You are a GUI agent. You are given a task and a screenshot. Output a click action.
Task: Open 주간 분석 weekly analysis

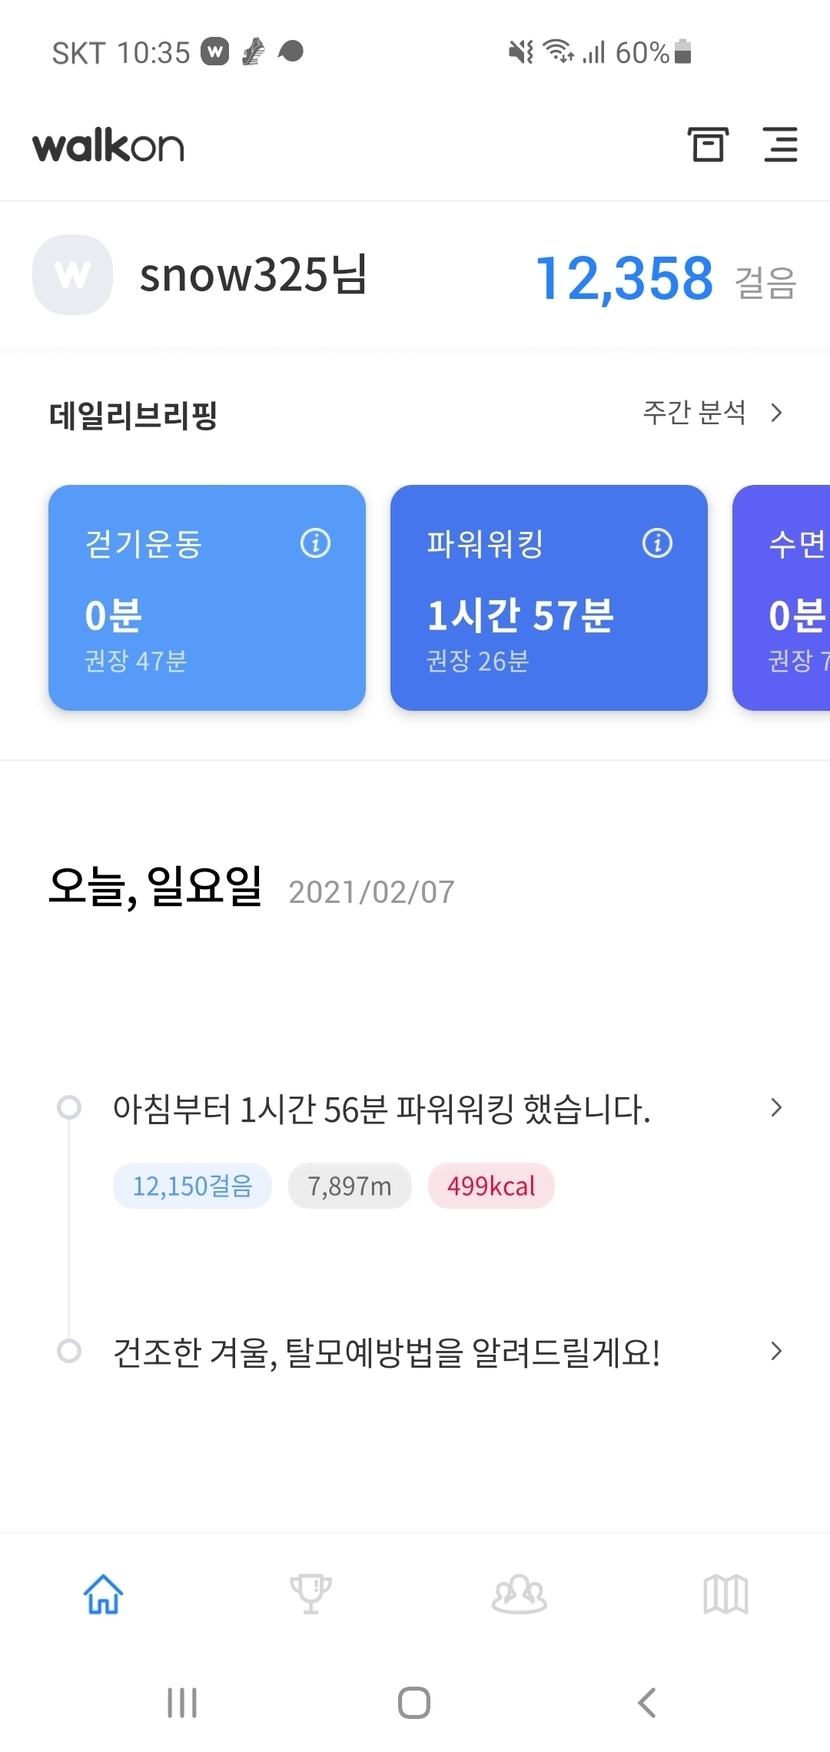coord(712,412)
